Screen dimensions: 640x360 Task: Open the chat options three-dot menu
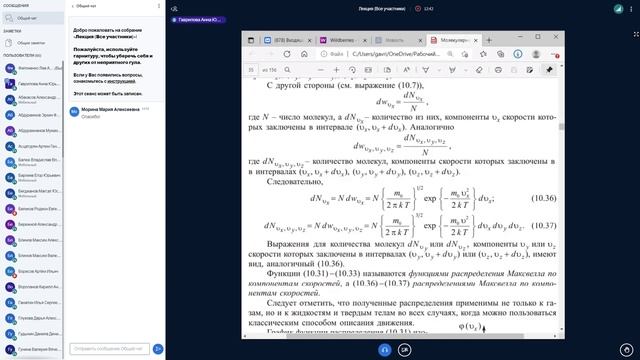pos(158,6)
